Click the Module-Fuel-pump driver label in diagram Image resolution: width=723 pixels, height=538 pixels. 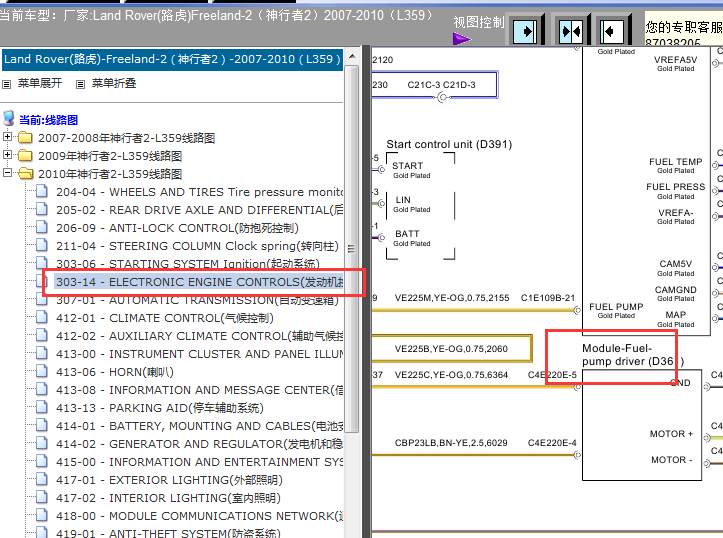click(632, 355)
